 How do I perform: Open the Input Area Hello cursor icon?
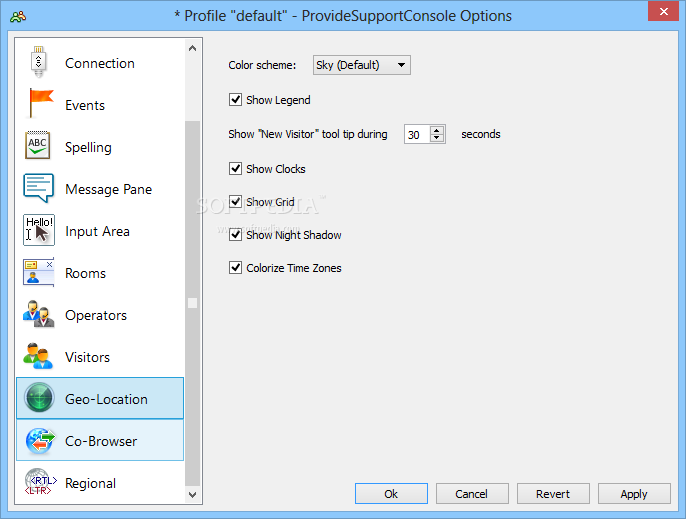pyautogui.click(x=38, y=230)
